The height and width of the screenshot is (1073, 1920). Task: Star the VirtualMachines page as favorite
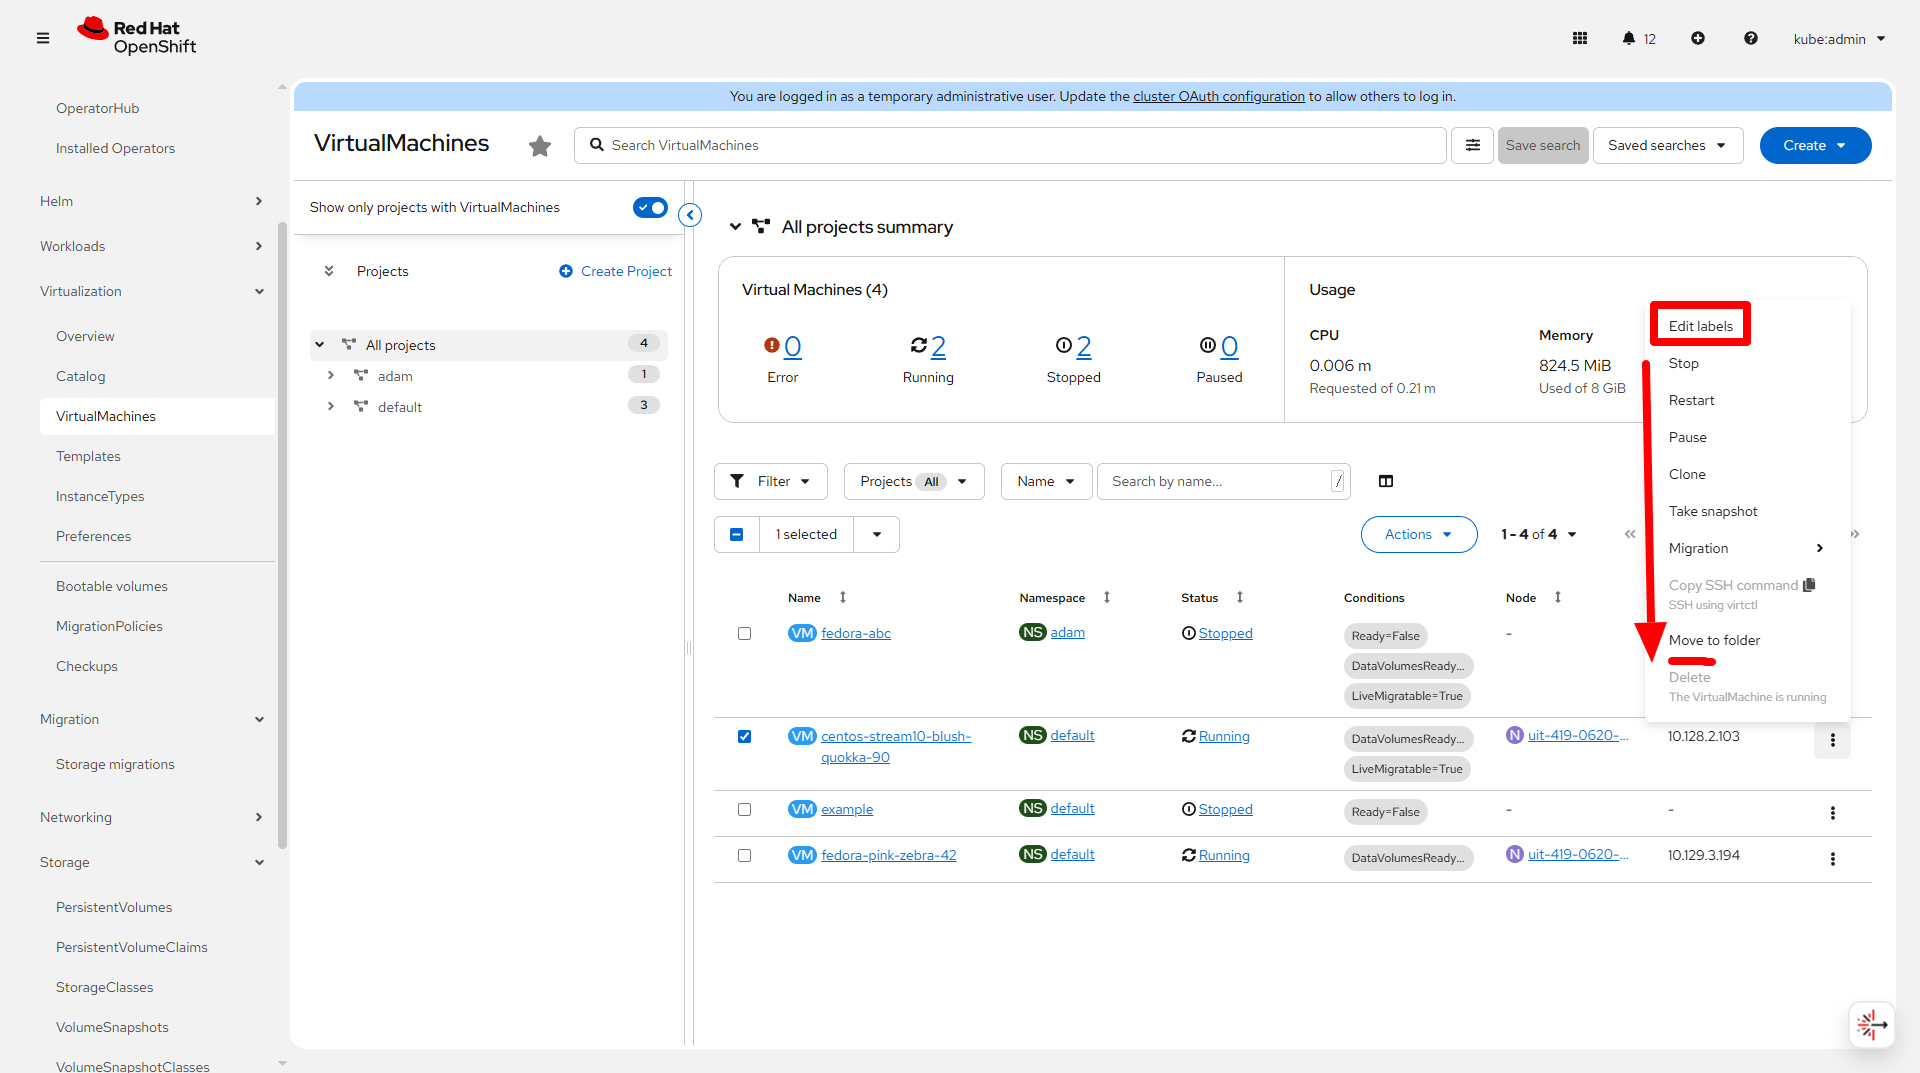pyautogui.click(x=540, y=146)
